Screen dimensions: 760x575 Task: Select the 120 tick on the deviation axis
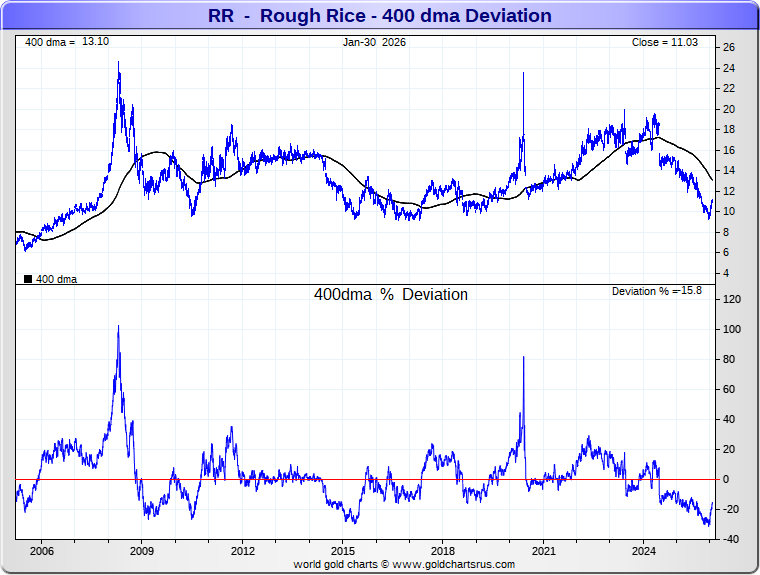coord(731,299)
